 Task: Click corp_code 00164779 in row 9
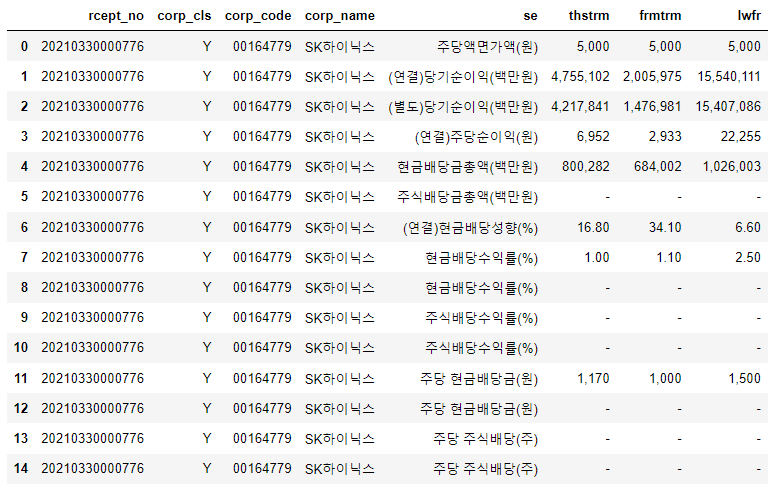tap(262, 318)
